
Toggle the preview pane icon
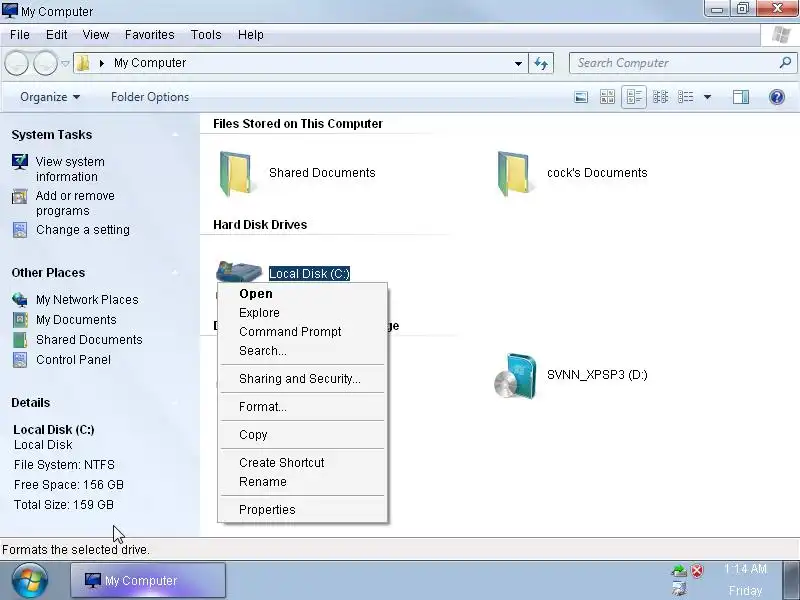[x=741, y=97]
